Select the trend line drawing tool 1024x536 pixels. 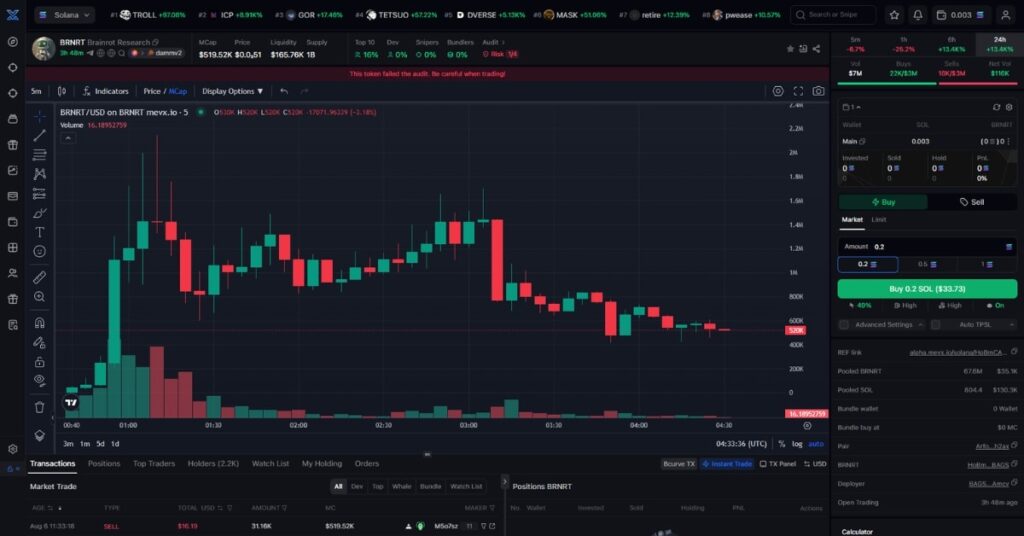39,135
